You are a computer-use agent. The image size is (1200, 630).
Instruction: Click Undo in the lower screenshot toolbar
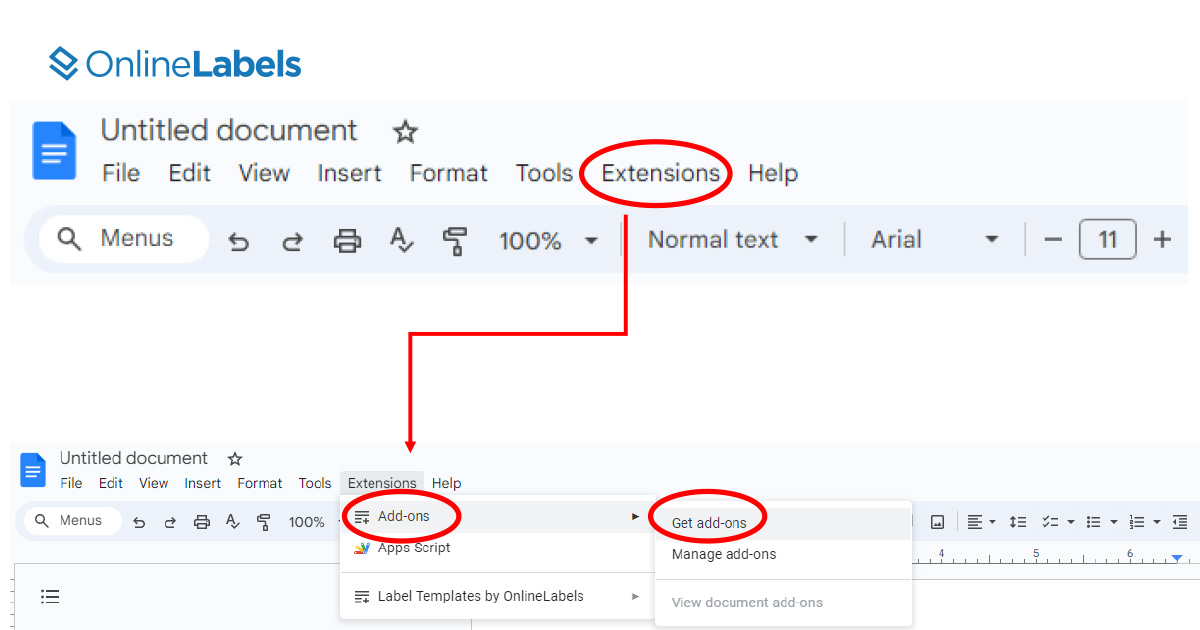click(139, 522)
